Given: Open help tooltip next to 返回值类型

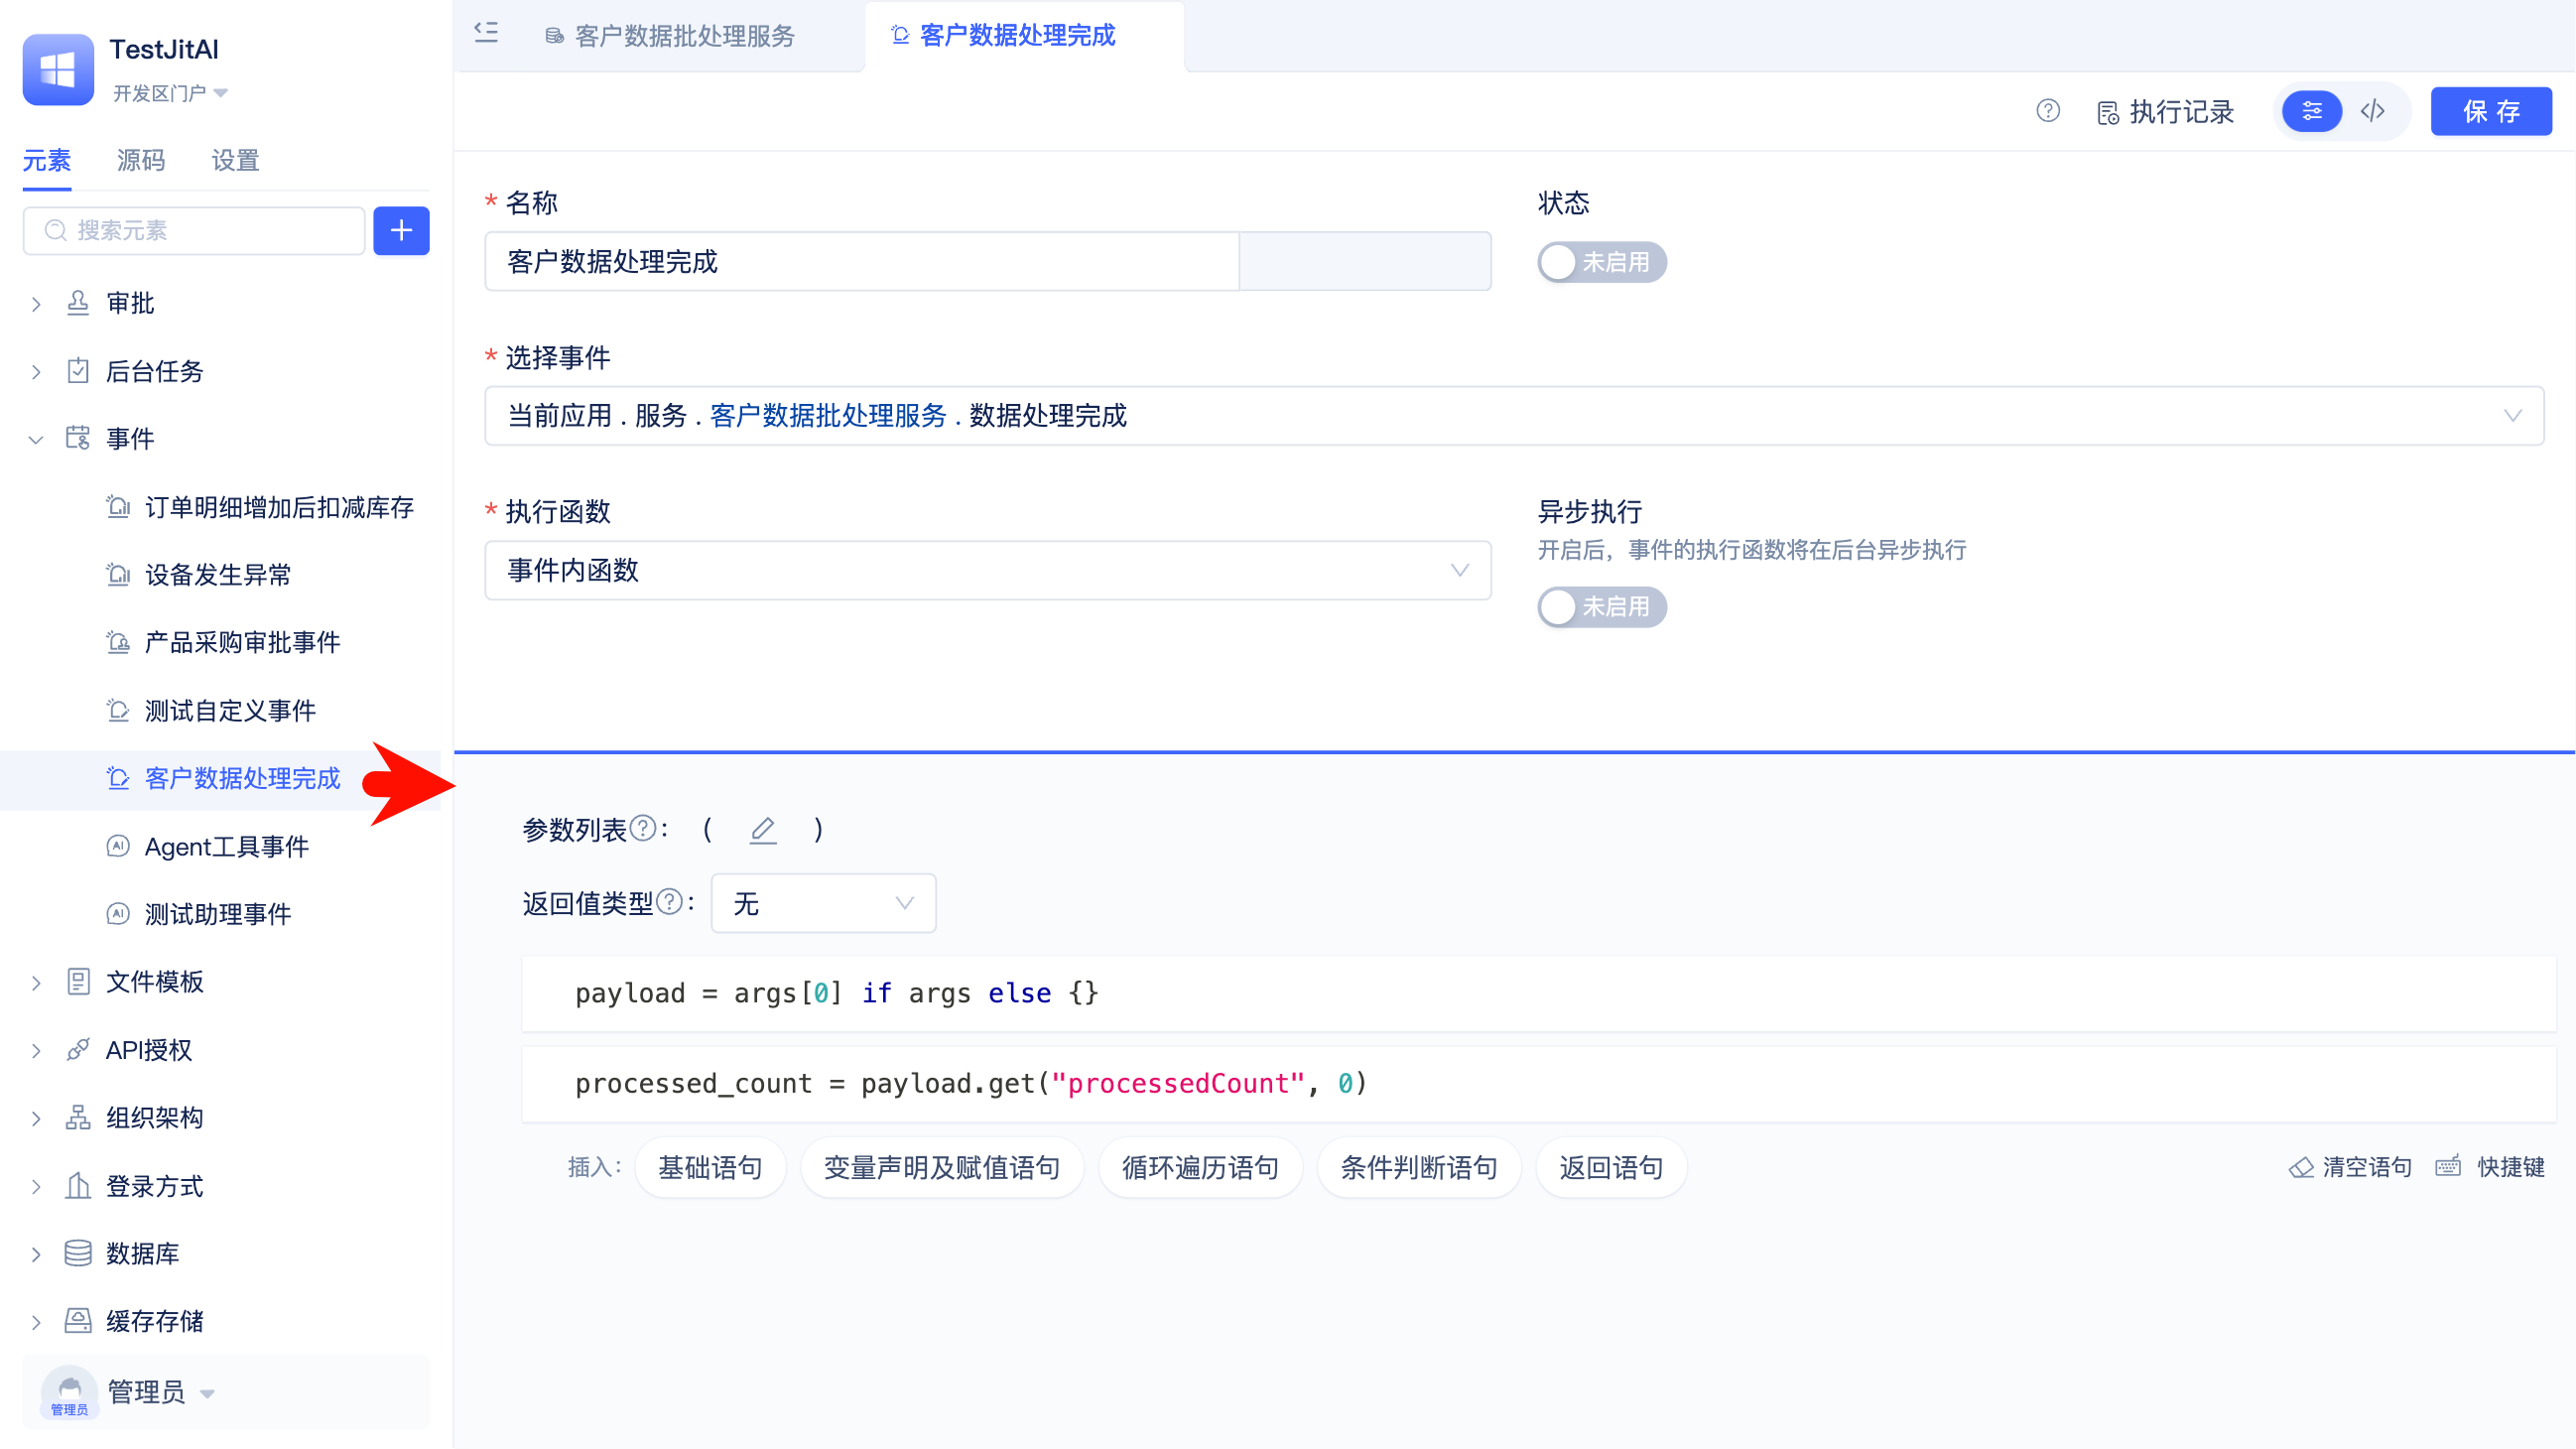Looking at the screenshot, I should pyautogui.click(x=670, y=902).
